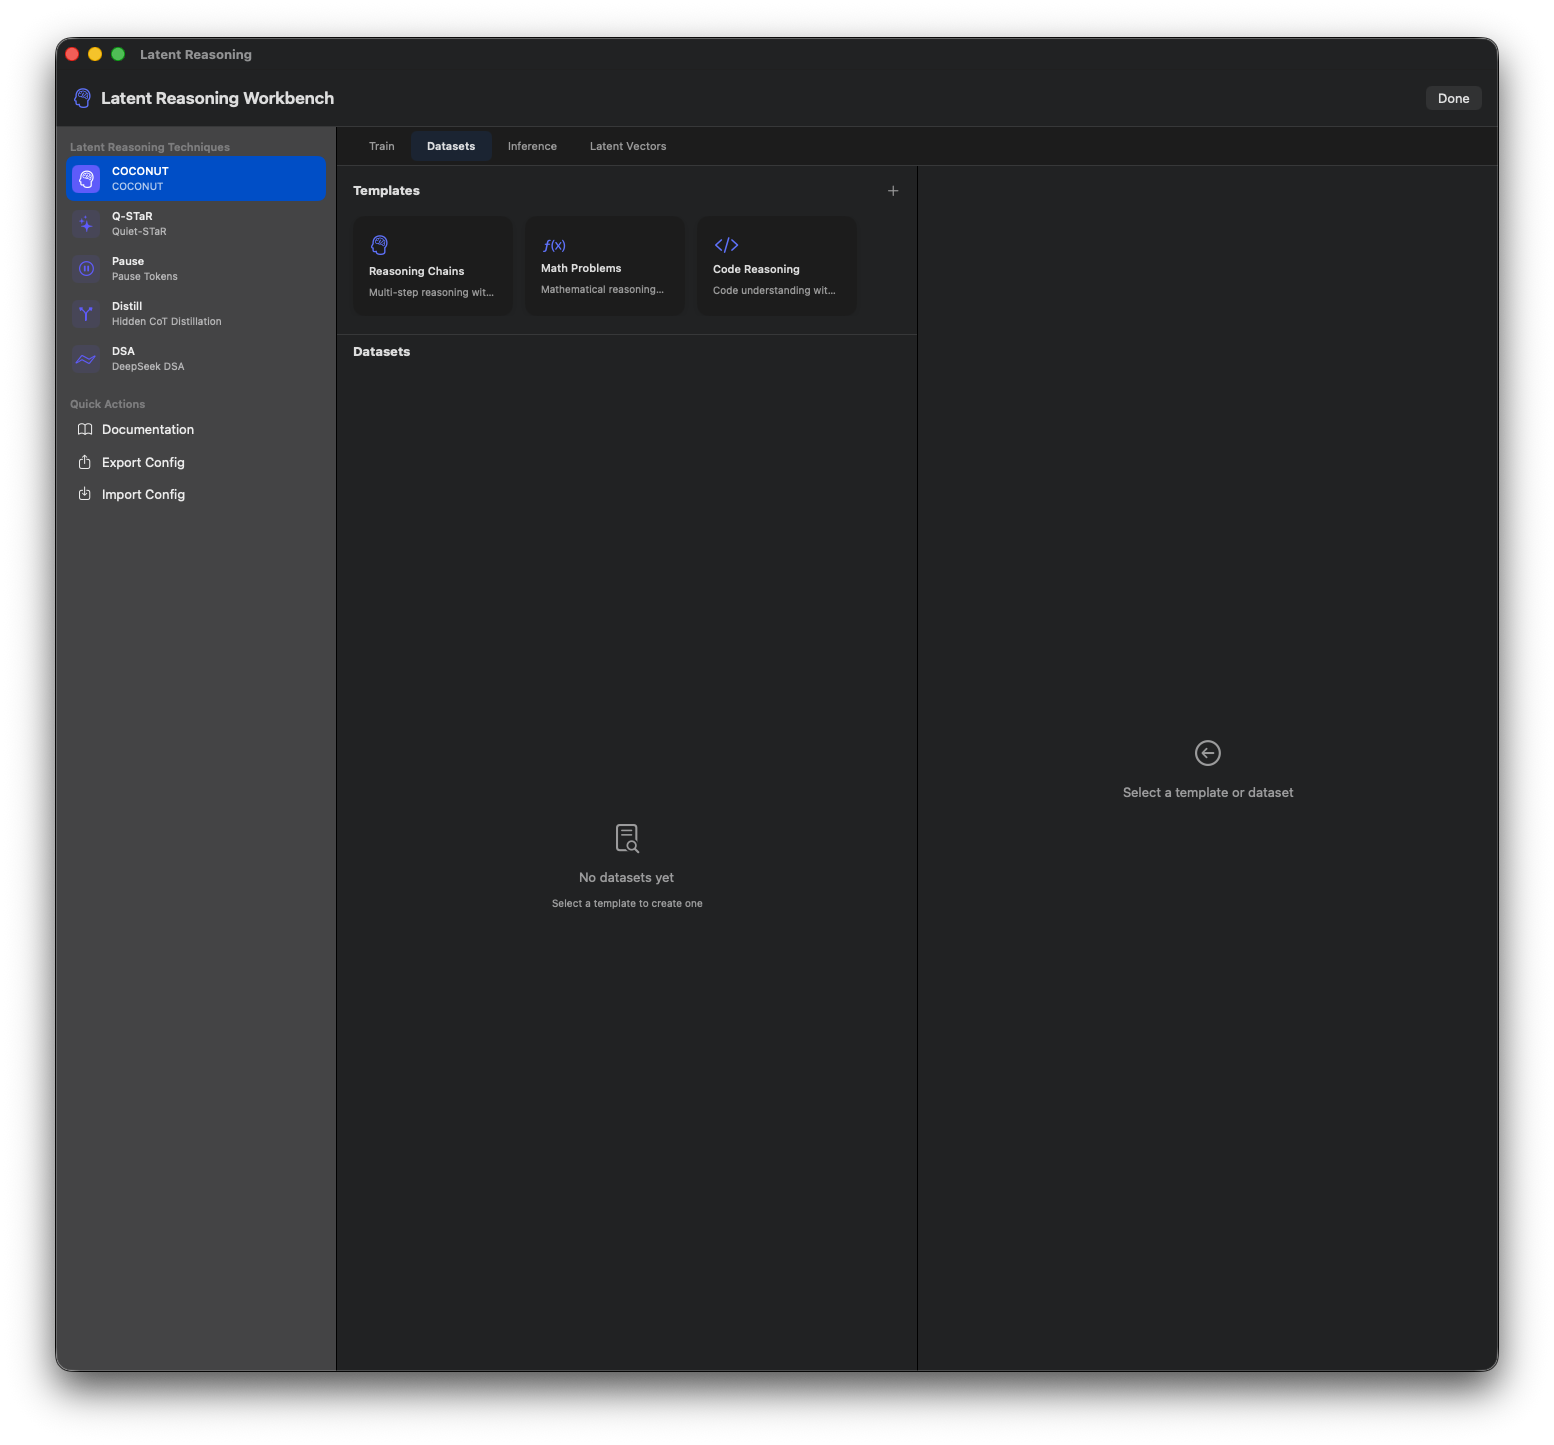Click the circled left-arrow placeholder icon
The width and height of the screenshot is (1554, 1445).
pyautogui.click(x=1207, y=753)
